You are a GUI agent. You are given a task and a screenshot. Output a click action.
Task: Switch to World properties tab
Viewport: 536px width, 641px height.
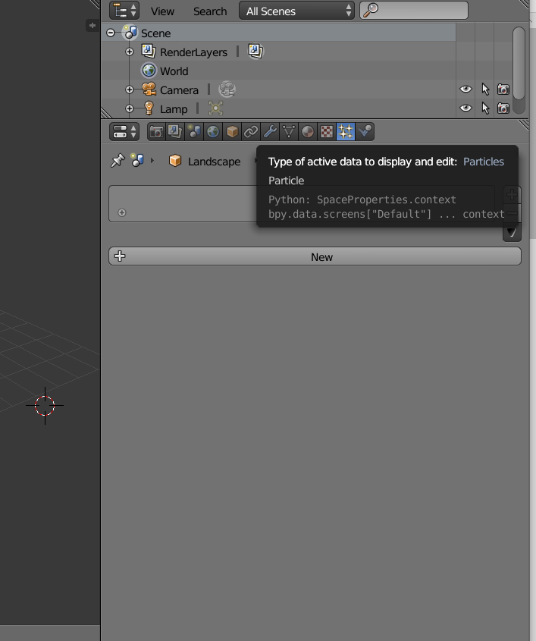point(213,132)
